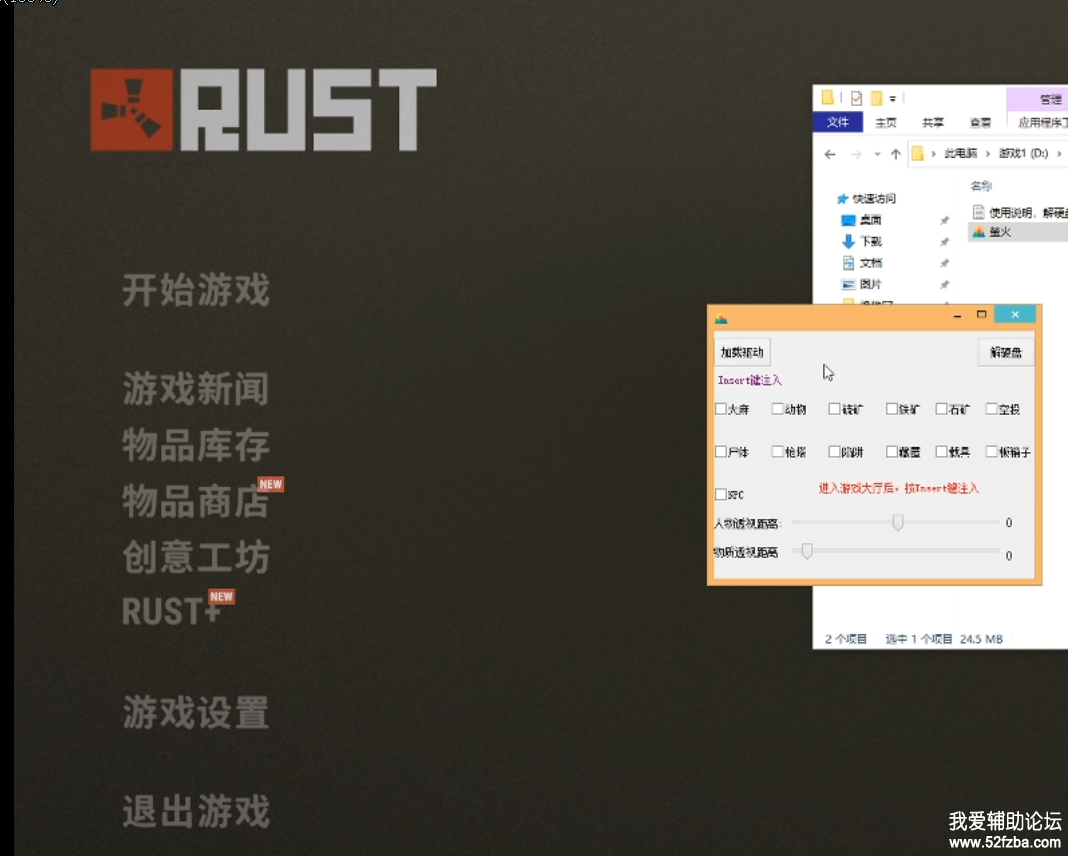
Task: Click the 名称 column header
Action: click(x=981, y=186)
